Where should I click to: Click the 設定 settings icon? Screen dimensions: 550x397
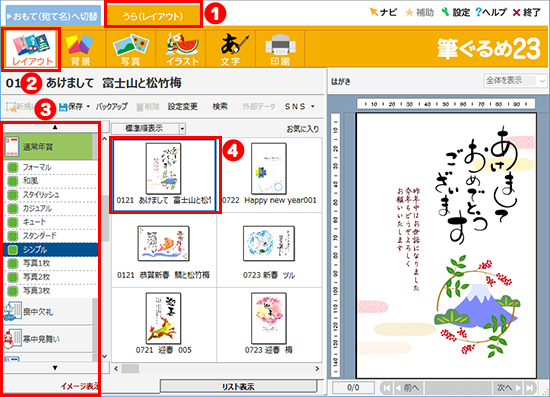pyautogui.click(x=445, y=12)
